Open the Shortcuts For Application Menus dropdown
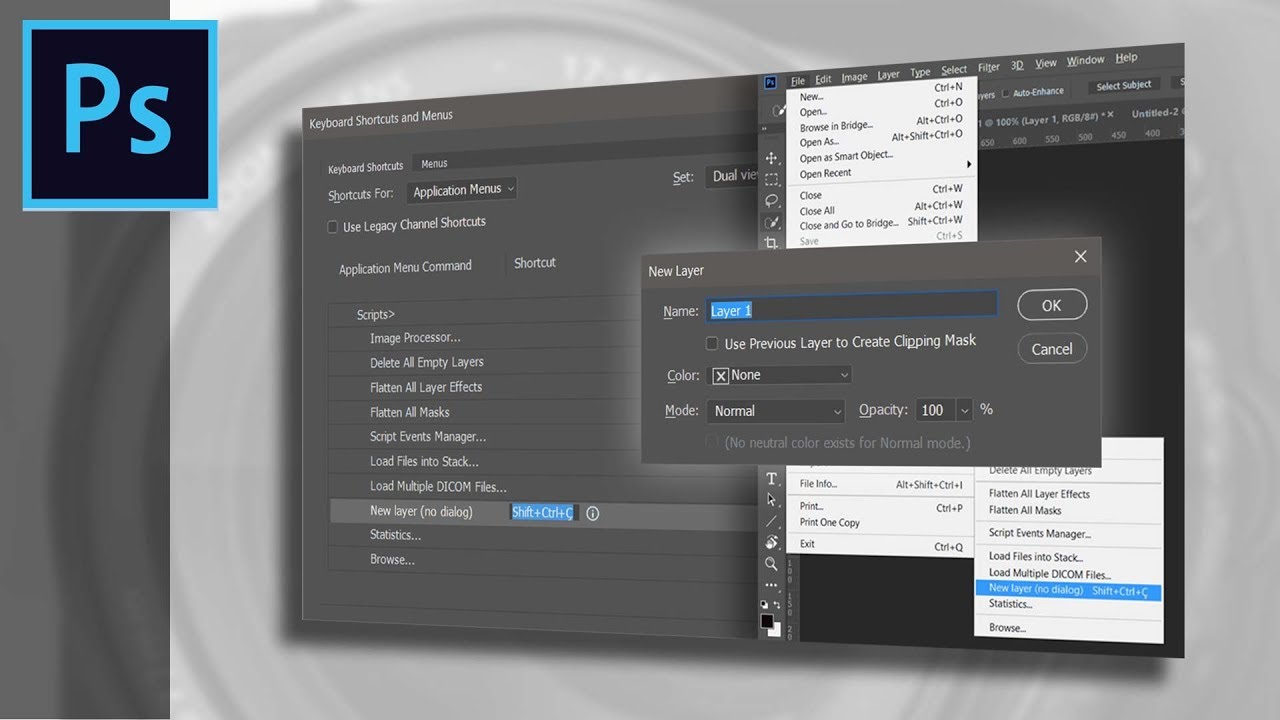 click(464, 189)
